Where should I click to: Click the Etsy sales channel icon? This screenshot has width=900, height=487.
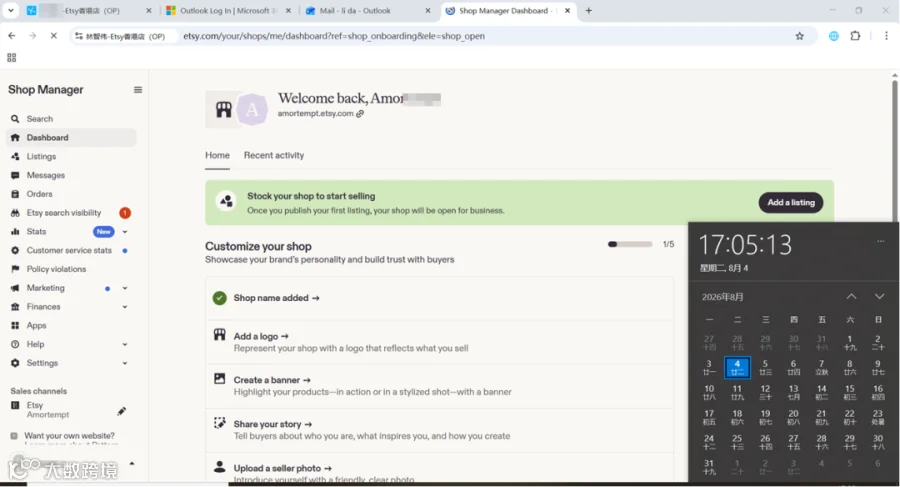(x=15, y=405)
